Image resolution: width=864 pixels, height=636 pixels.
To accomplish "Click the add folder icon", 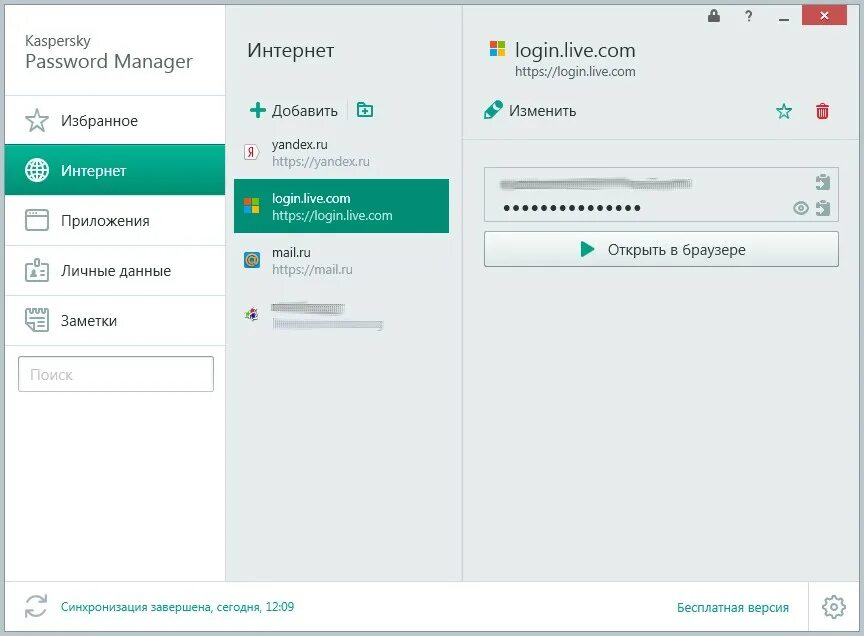I will click(x=365, y=110).
